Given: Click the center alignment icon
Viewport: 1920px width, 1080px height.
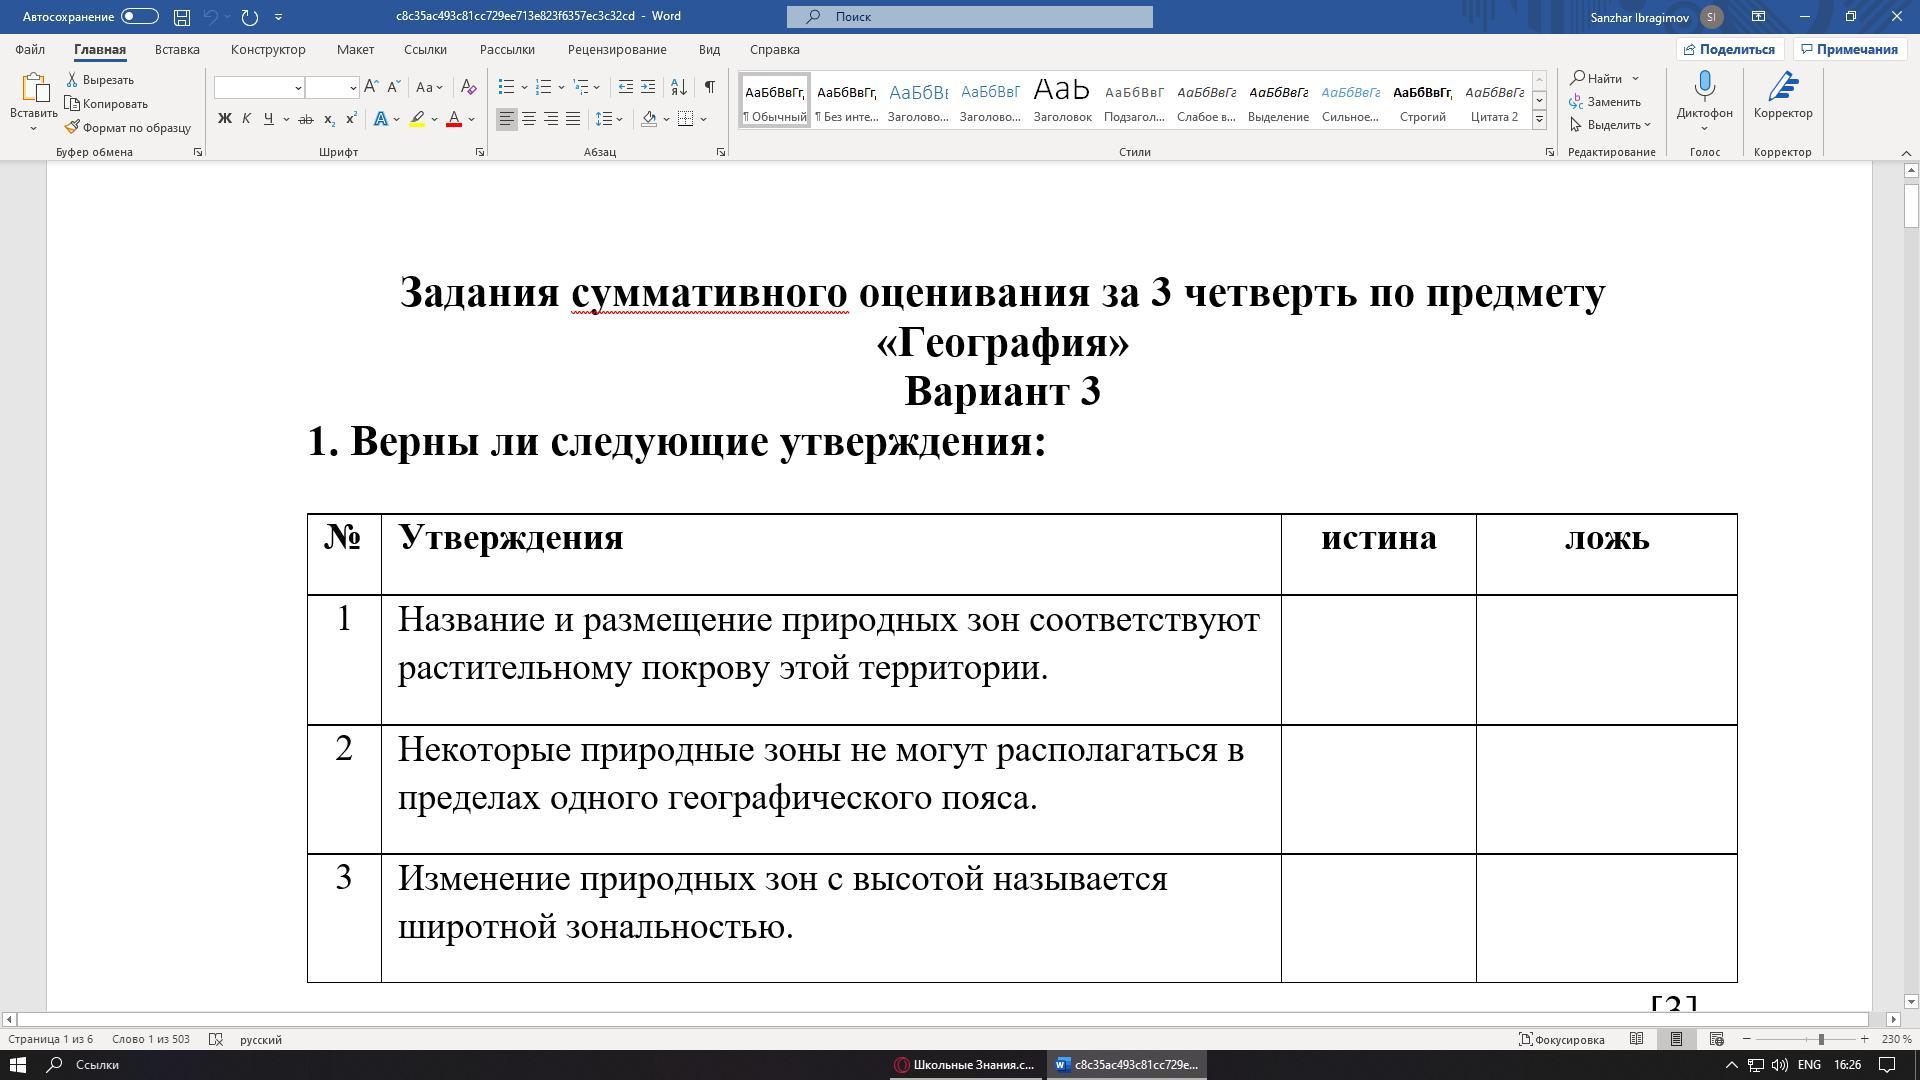Looking at the screenshot, I should 529,119.
